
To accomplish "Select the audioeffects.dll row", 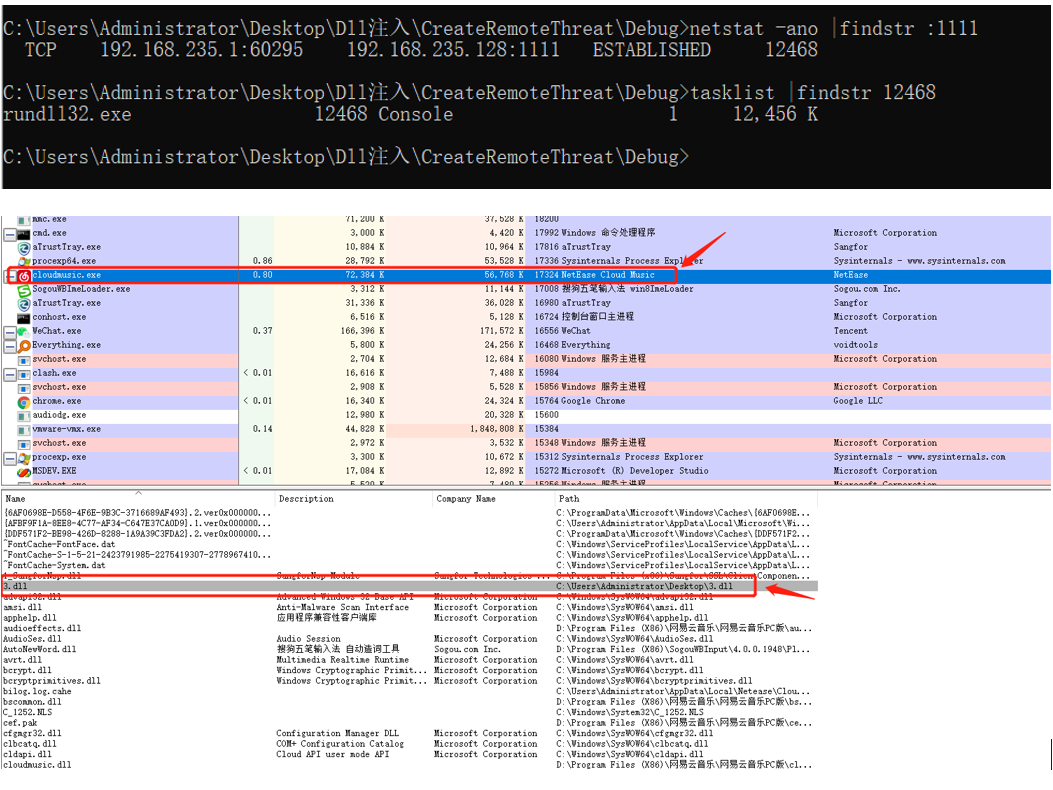I will (x=409, y=629).
